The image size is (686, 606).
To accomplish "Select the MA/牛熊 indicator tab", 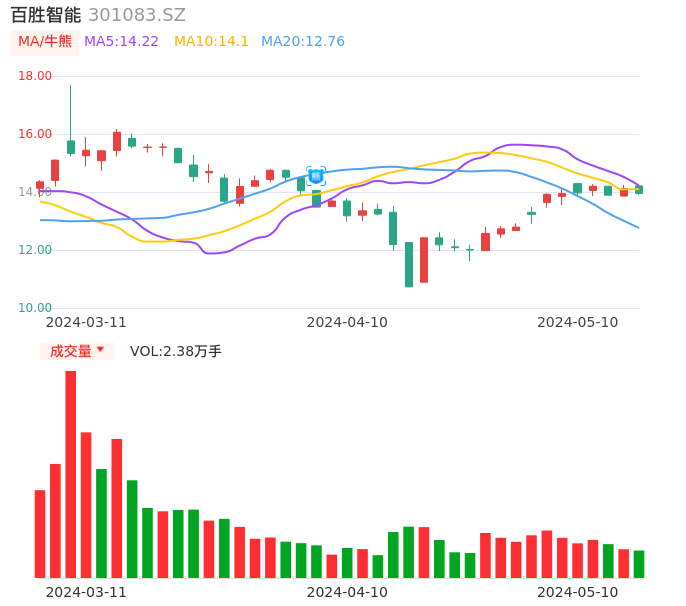I will [45, 42].
